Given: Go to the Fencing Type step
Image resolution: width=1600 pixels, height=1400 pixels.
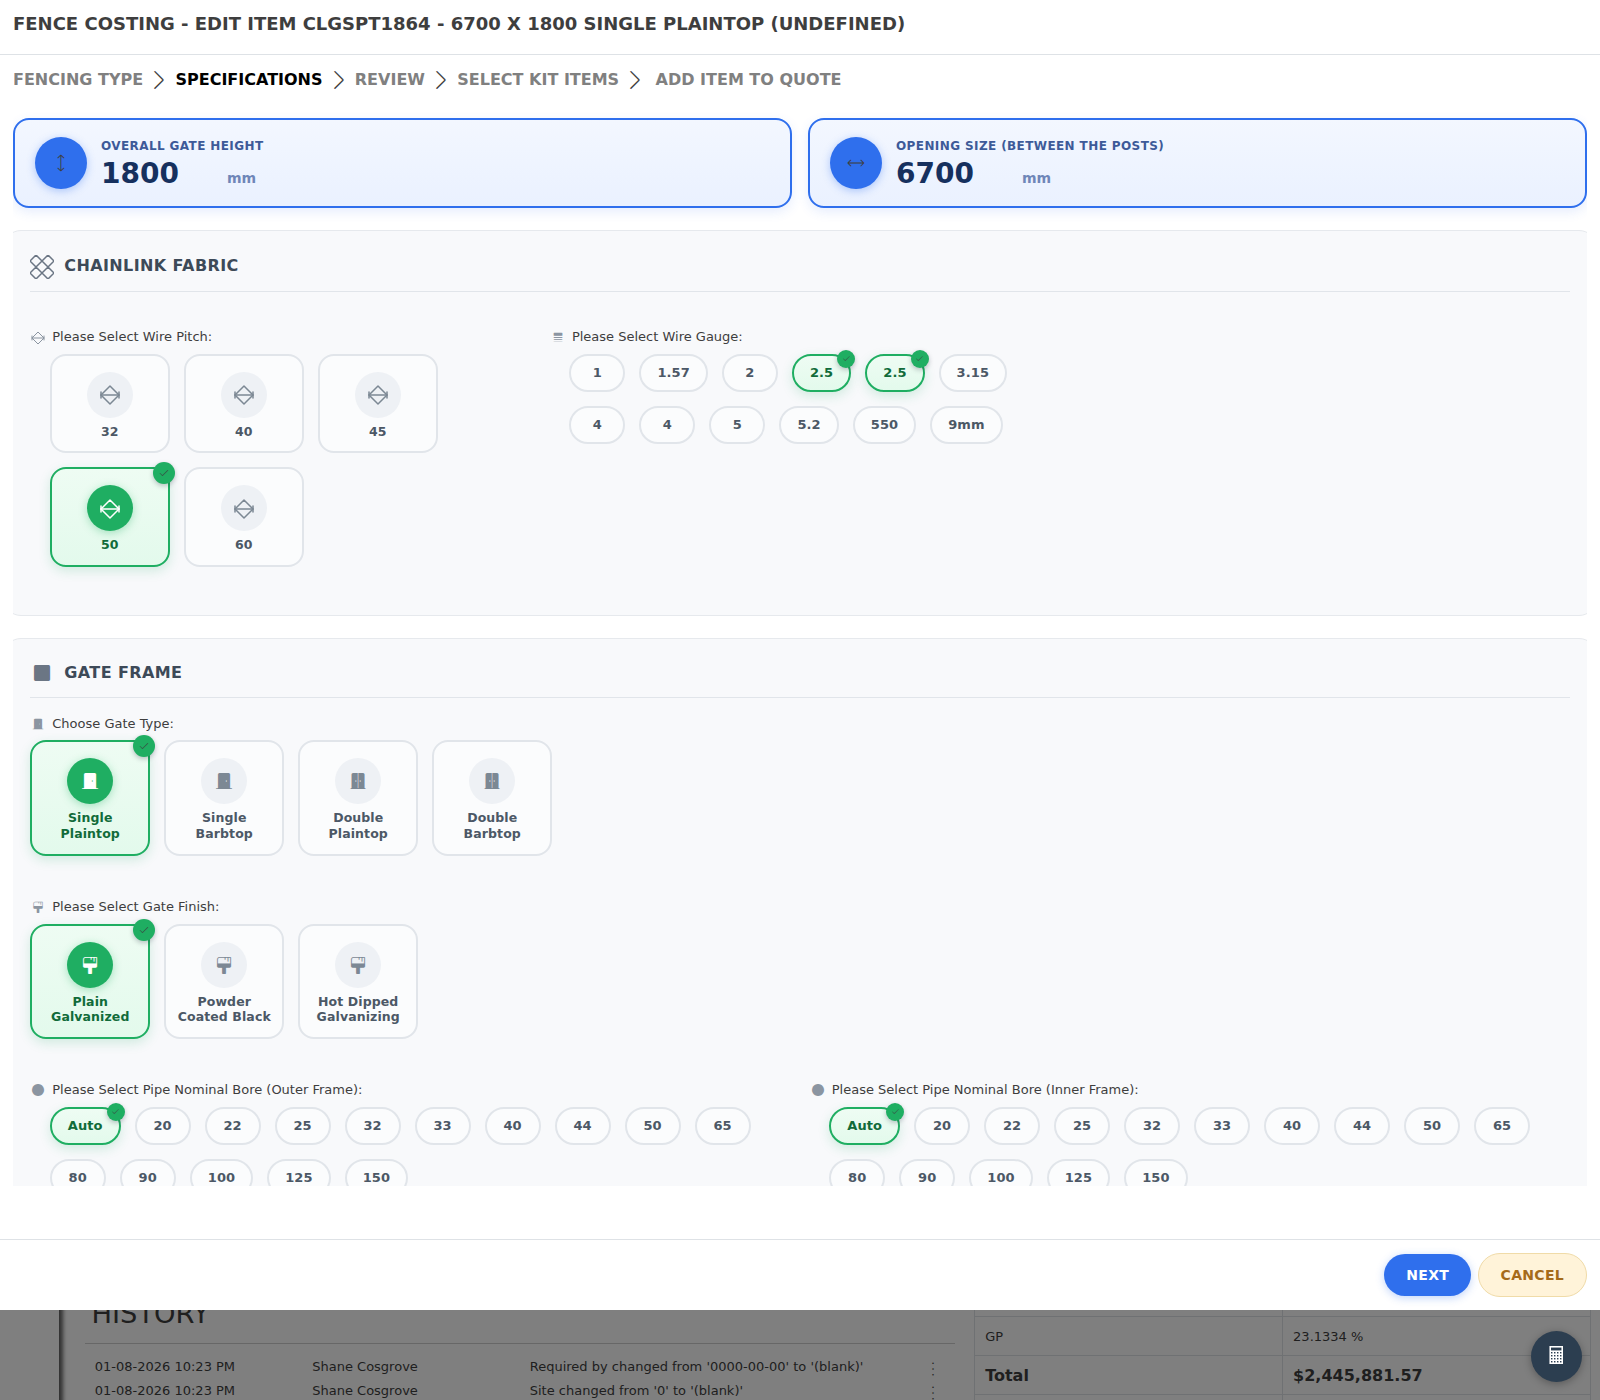Looking at the screenshot, I should click(x=78, y=79).
